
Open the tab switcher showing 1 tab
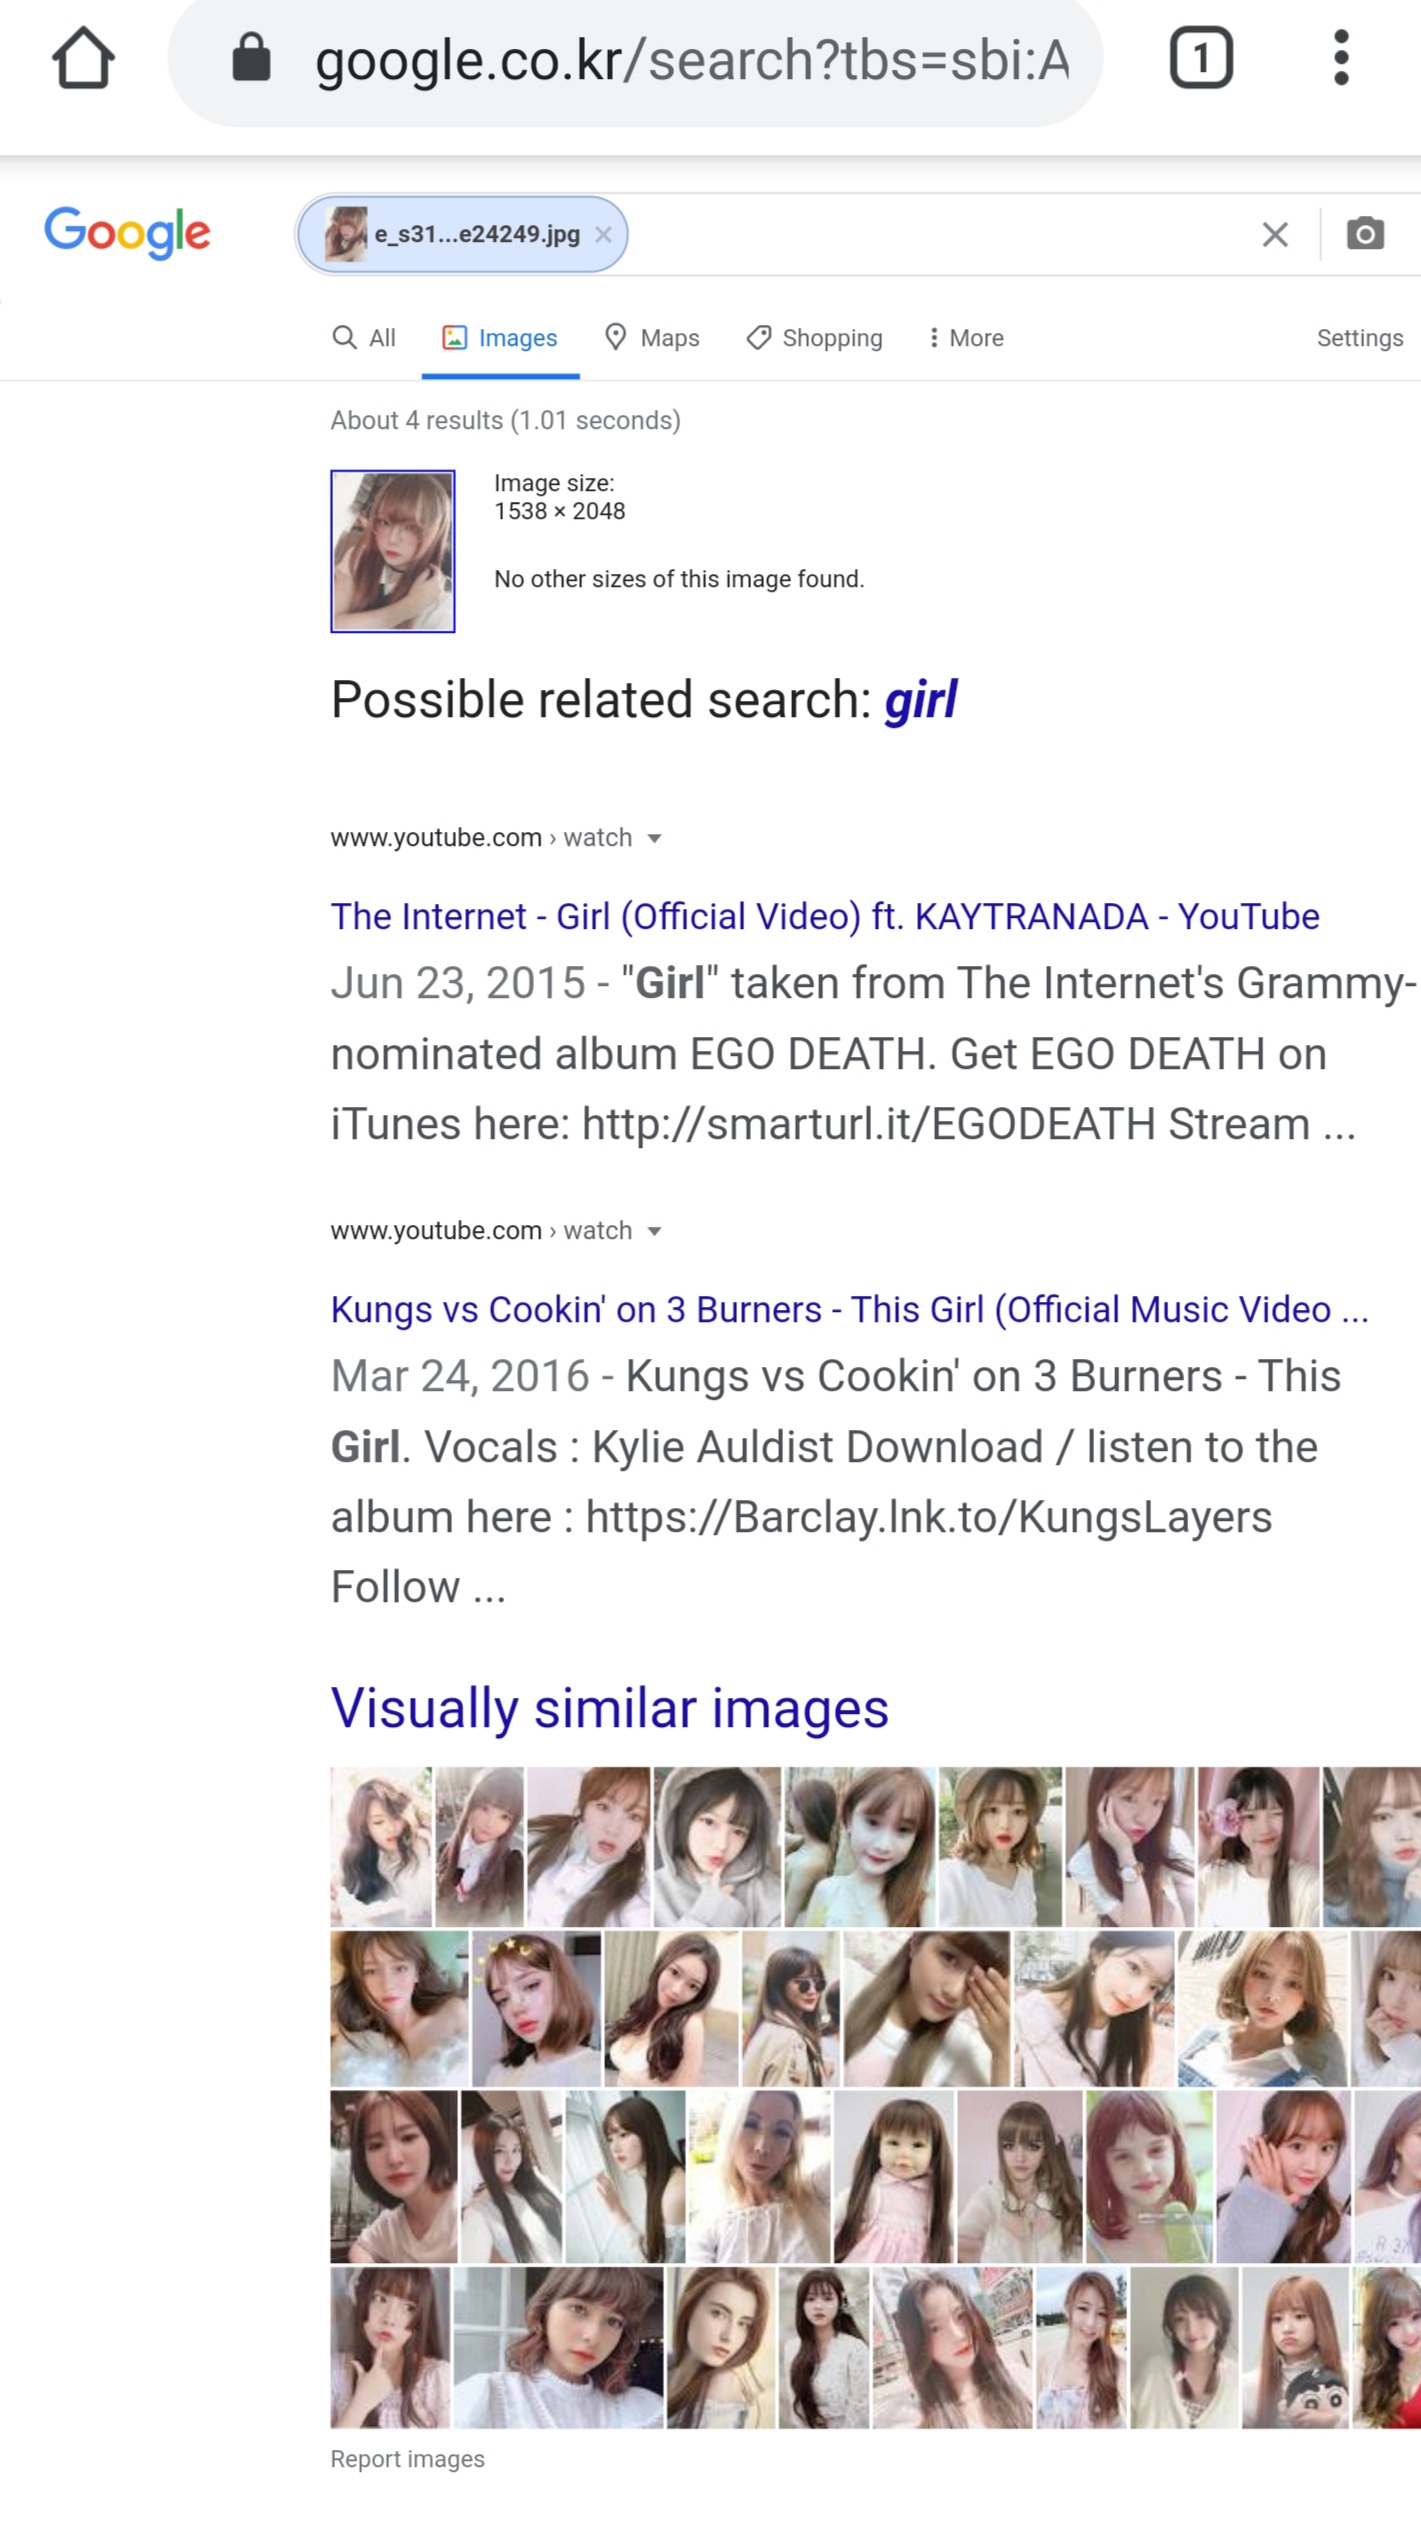coord(1200,59)
